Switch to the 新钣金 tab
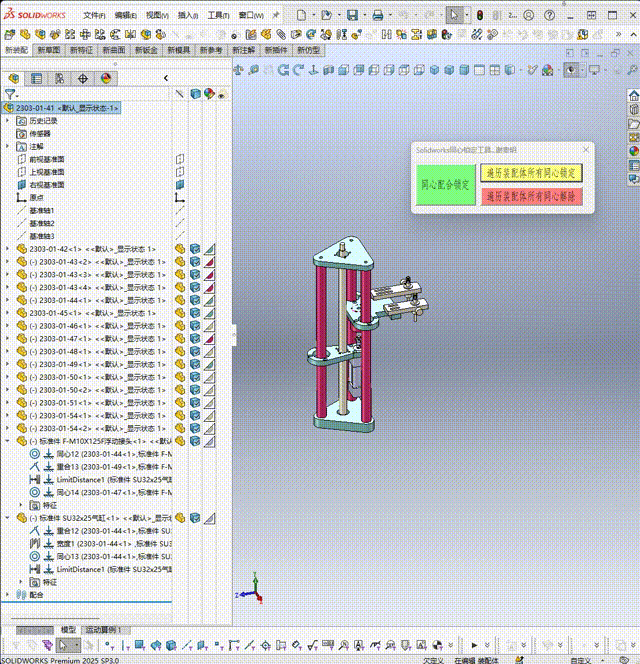Image resolution: width=640 pixels, height=664 pixels. coord(146,50)
